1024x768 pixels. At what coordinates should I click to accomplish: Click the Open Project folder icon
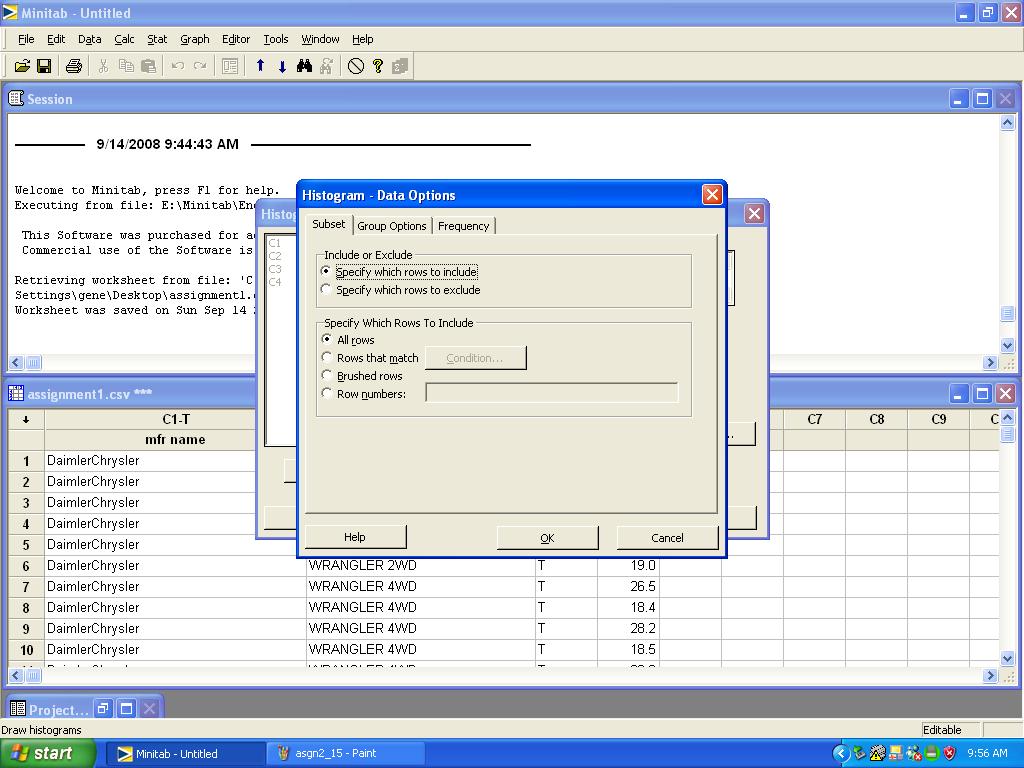click(21, 66)
